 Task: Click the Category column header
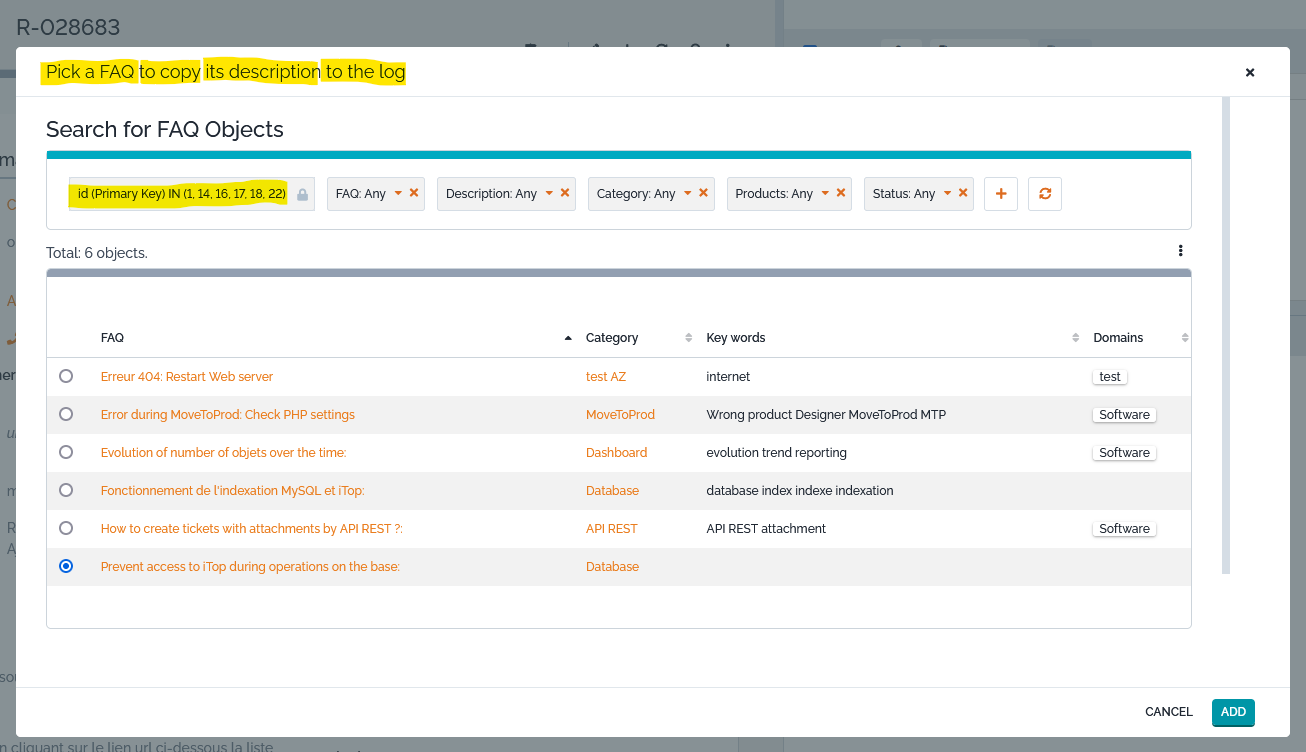pos(612,338)
